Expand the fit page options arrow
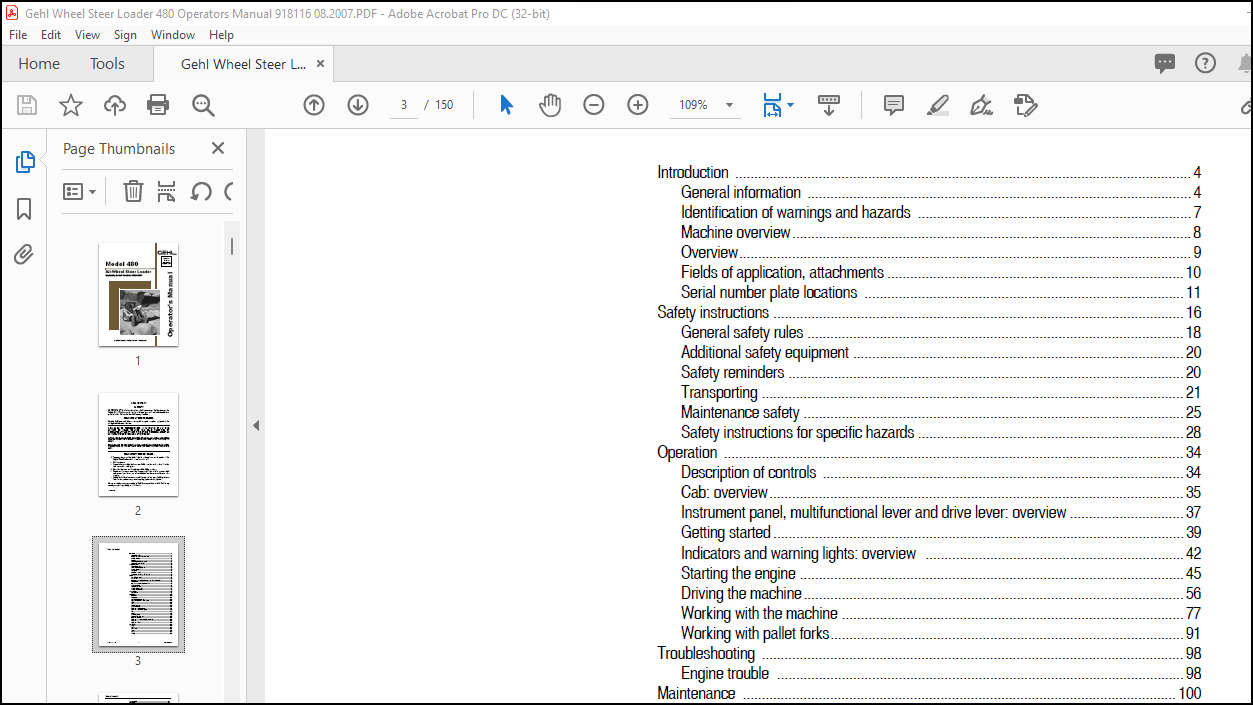The image size is (1253, 705). (791, 105)
